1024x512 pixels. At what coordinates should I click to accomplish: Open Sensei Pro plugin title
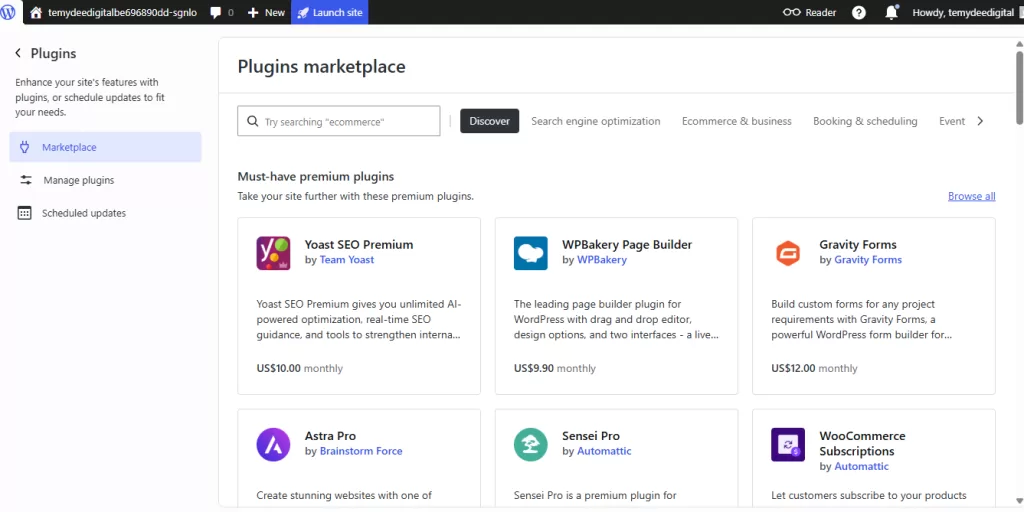591,436
